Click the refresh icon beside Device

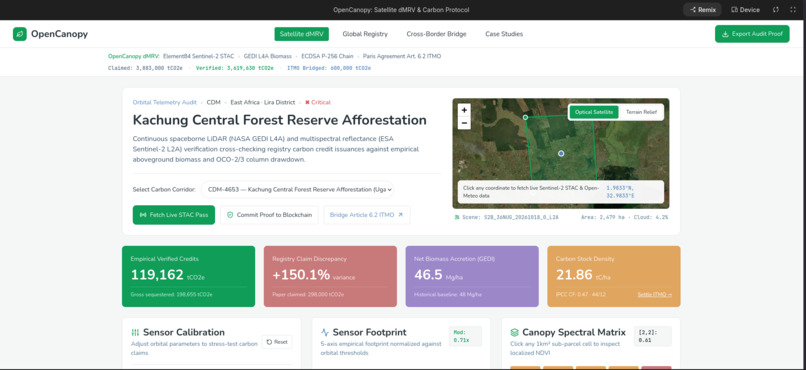776,10
